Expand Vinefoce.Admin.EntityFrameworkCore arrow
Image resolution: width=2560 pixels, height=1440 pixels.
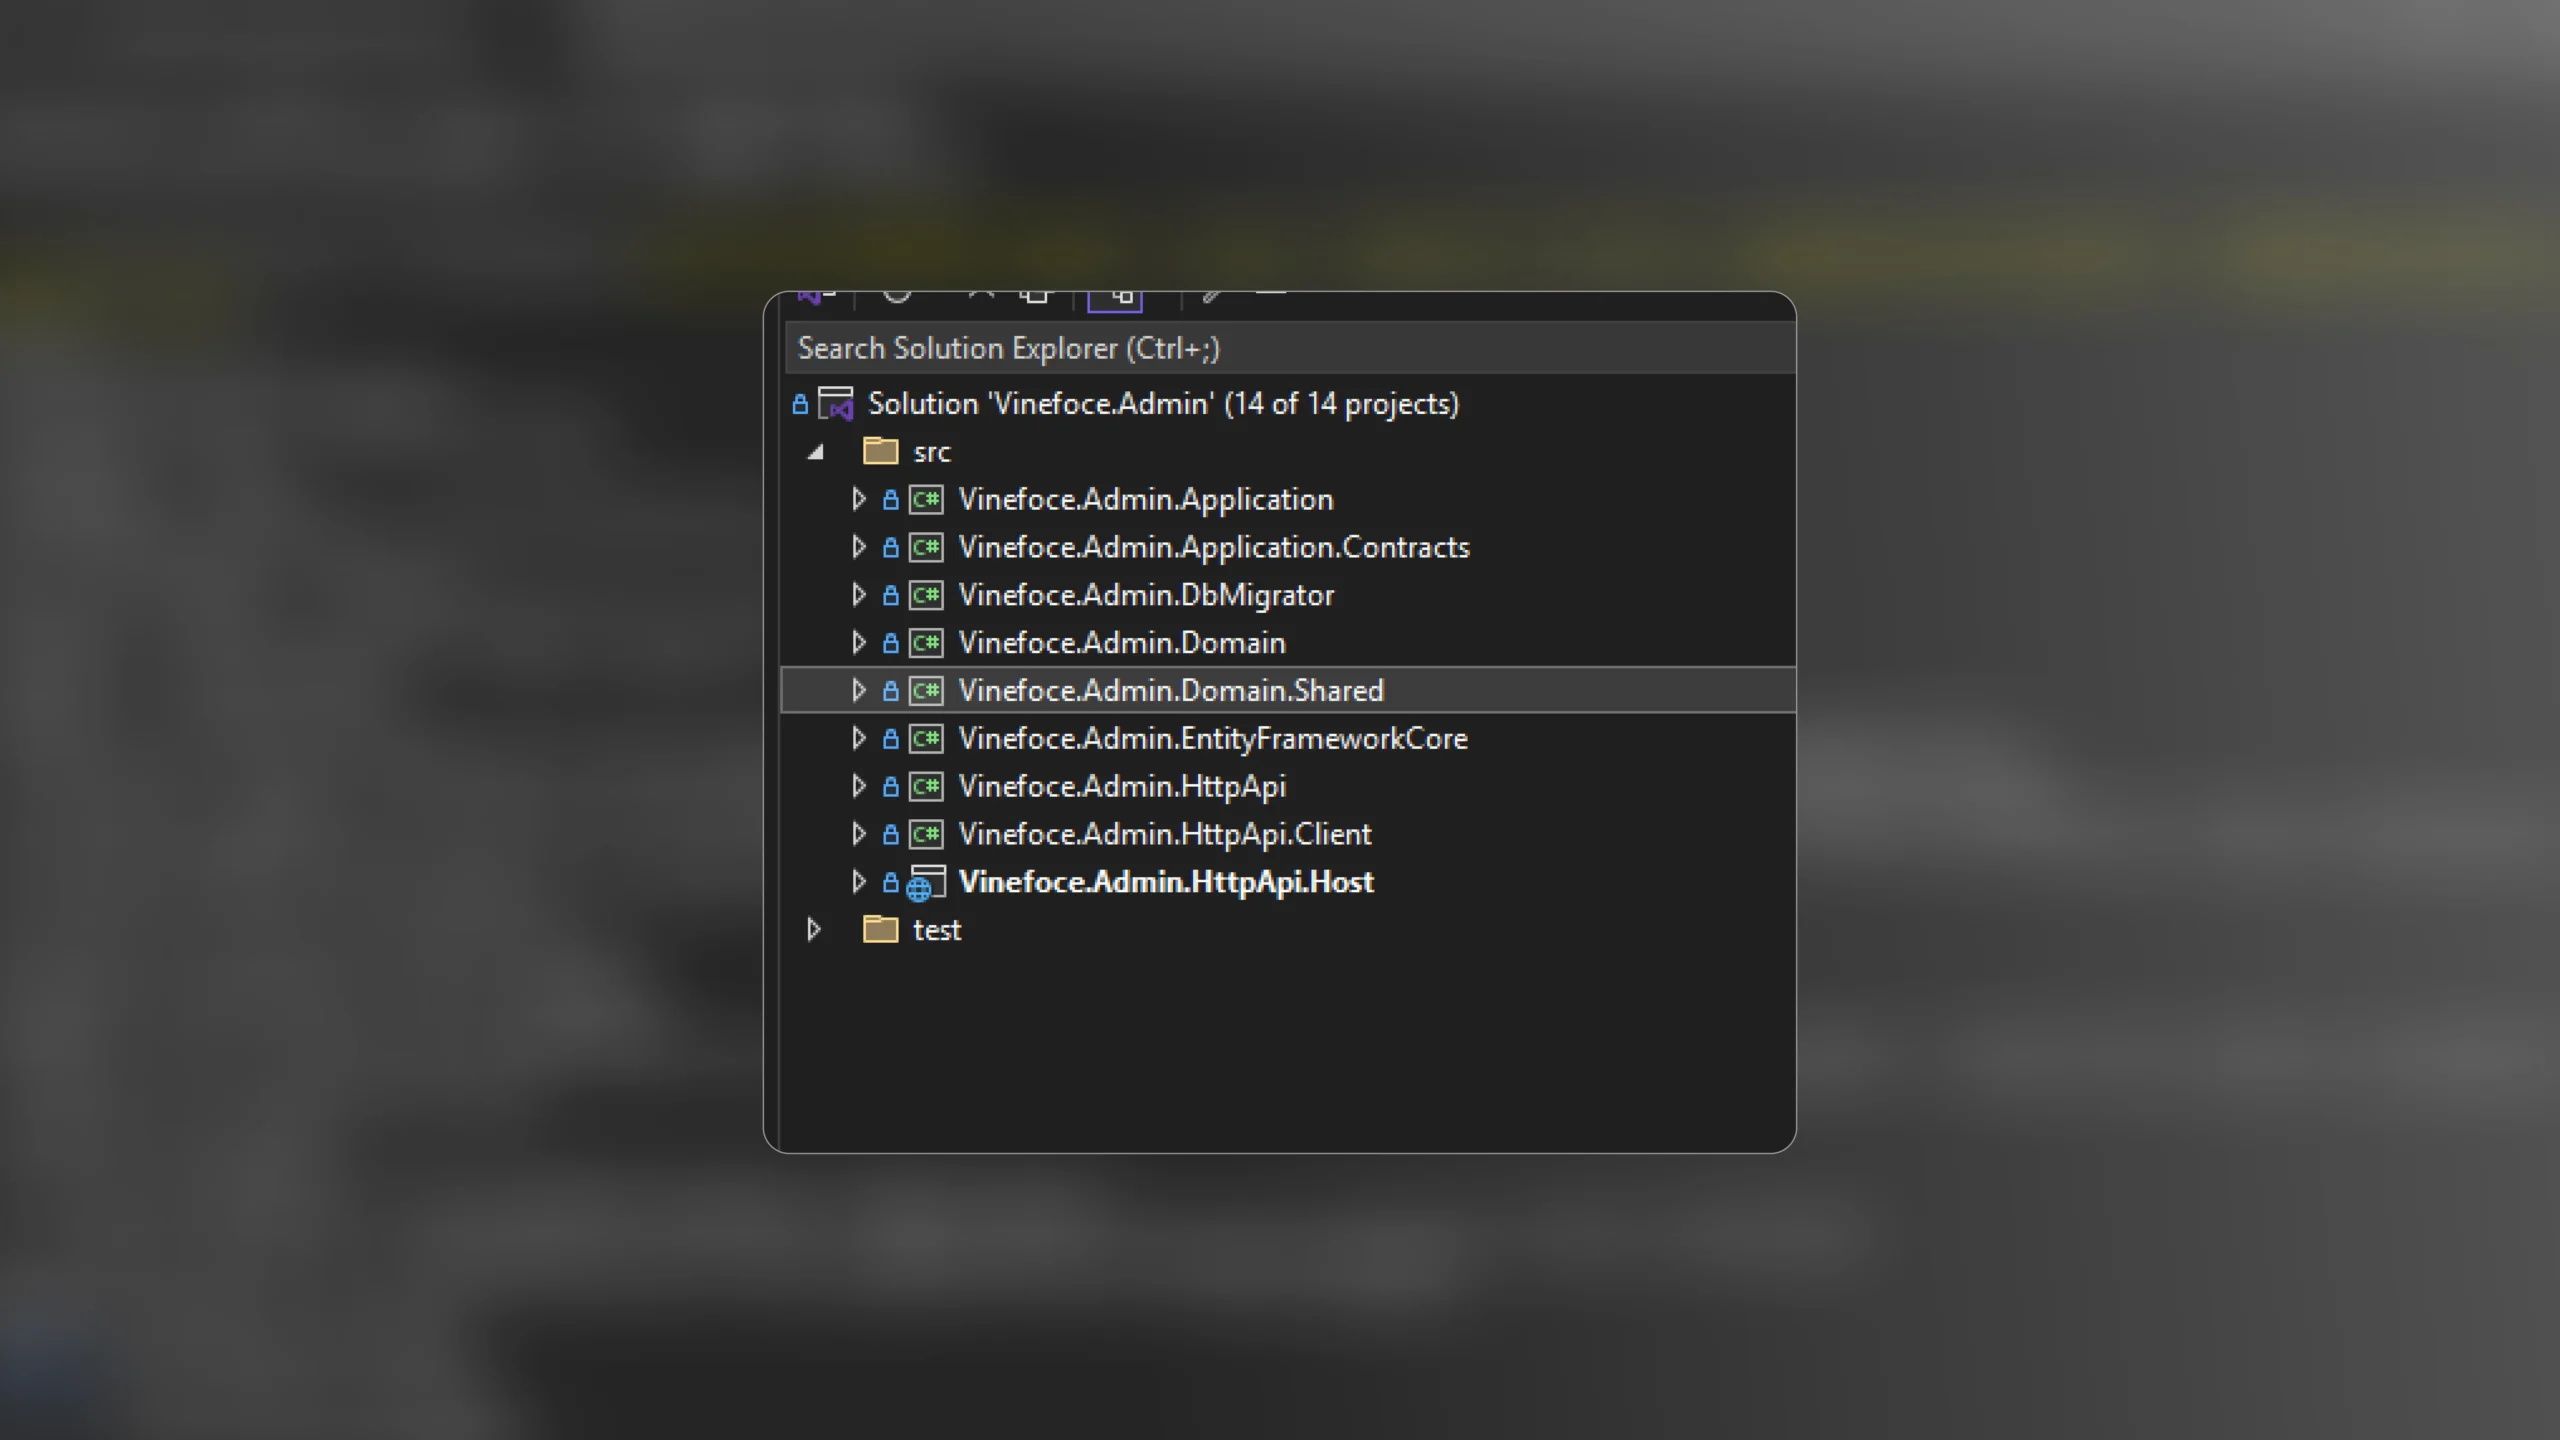coord(858,738)
